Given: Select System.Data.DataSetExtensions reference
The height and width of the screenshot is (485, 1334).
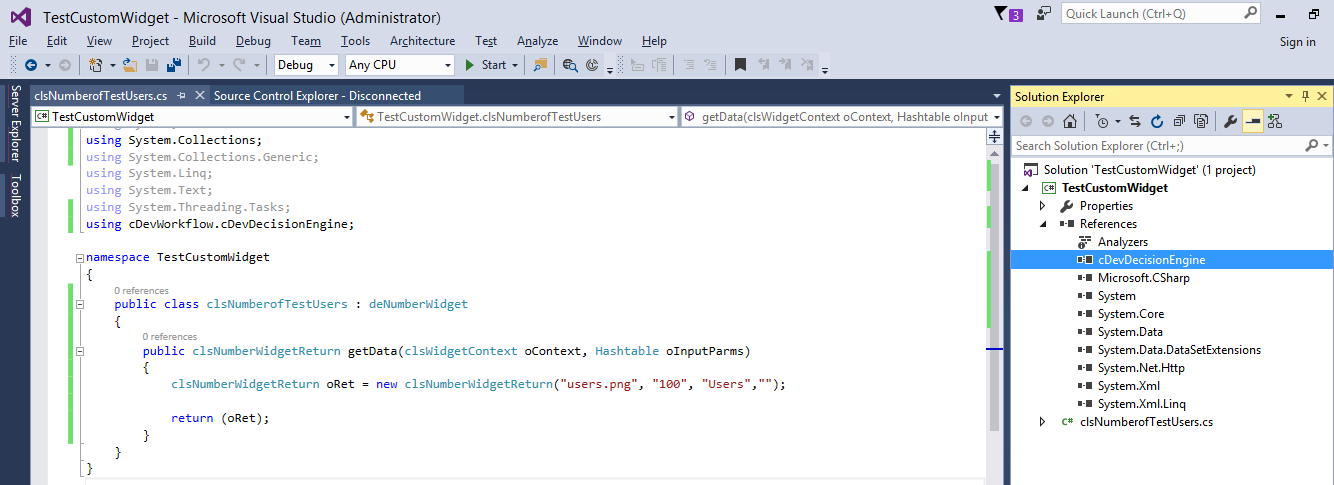Looking at the screenshot, I should click(1179, 350).
